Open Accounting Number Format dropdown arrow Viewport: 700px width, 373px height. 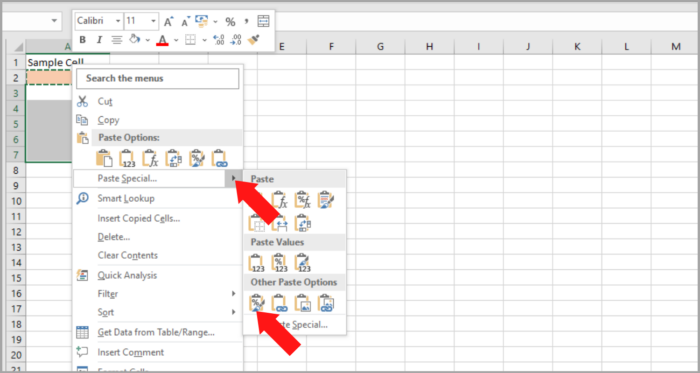pos(215,21)
